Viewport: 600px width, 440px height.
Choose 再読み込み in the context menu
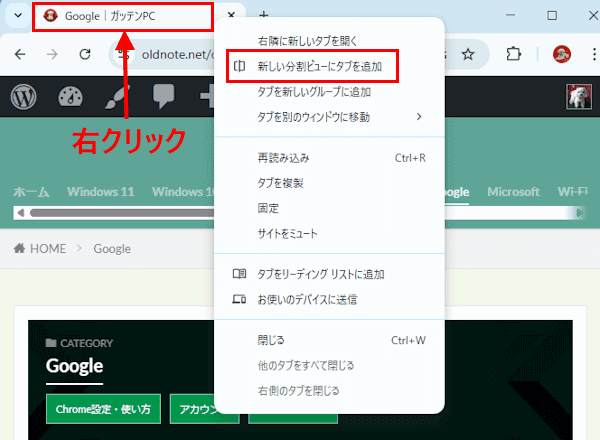[329, 158]
